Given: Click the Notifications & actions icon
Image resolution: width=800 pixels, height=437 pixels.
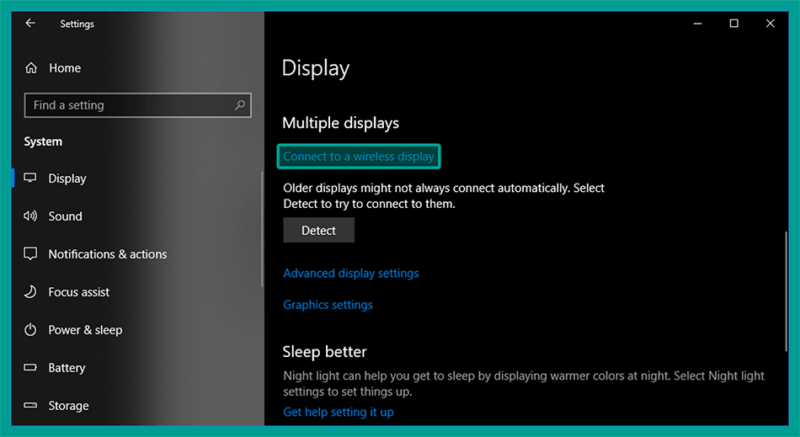Looking at the screenshot, I should 31,254.
